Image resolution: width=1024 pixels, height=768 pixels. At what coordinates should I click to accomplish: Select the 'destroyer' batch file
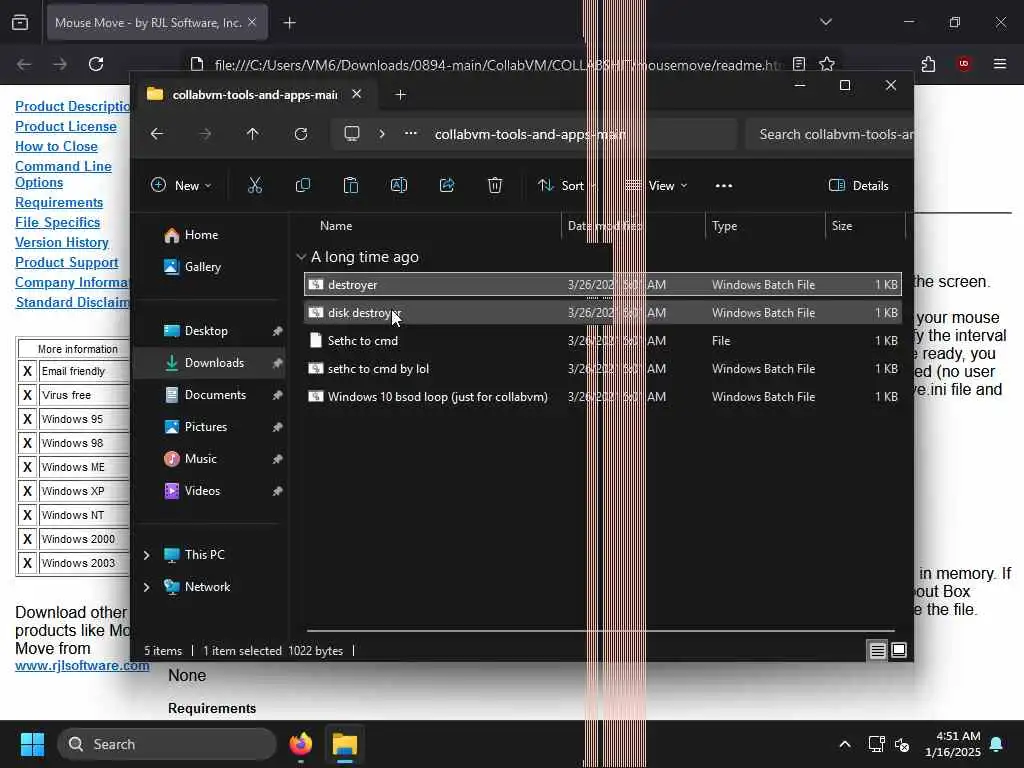(603, 285)
